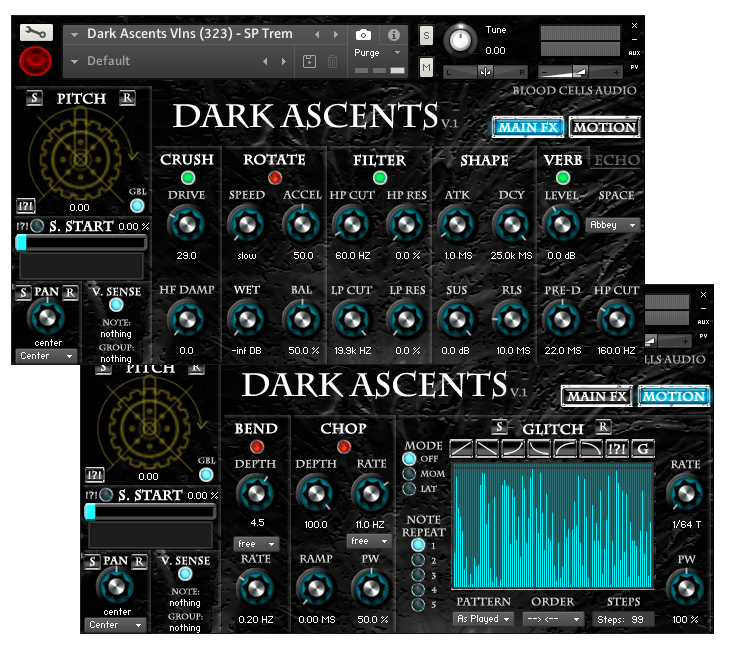Open the Abbey SPACE dropdown
This screenshot has height=655, width=730.
click(x=613, y=225)
